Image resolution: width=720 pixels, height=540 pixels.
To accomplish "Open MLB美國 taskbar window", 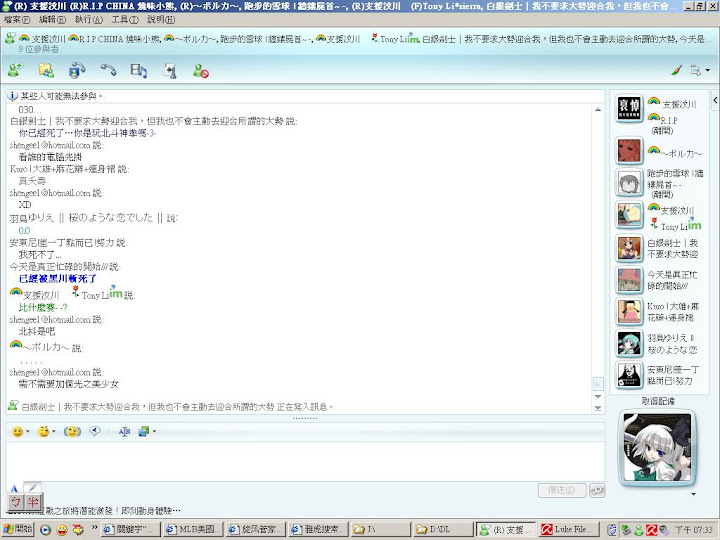I will (x=193, y=529).
